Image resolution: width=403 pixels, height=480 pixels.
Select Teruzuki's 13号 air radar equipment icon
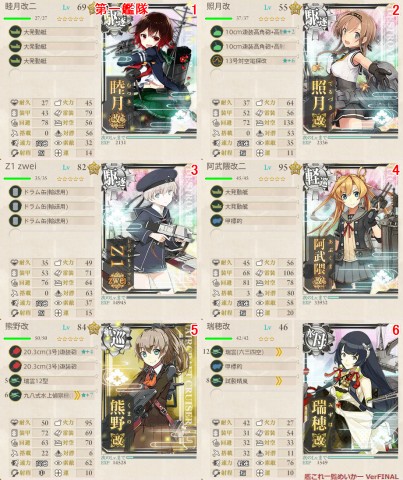(217, 61)
